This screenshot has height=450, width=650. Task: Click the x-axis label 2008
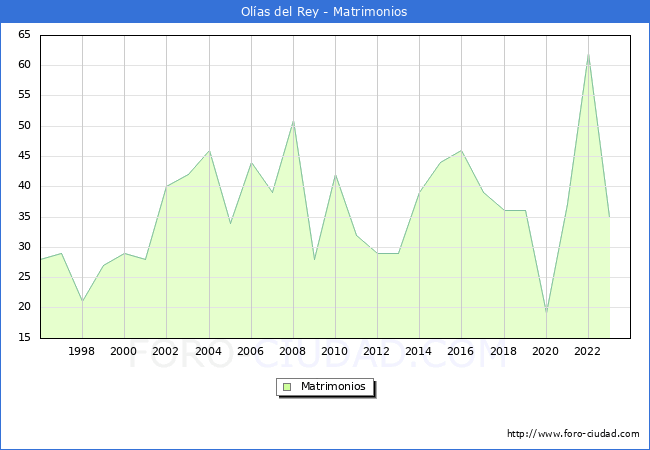(x=293, y=351)
